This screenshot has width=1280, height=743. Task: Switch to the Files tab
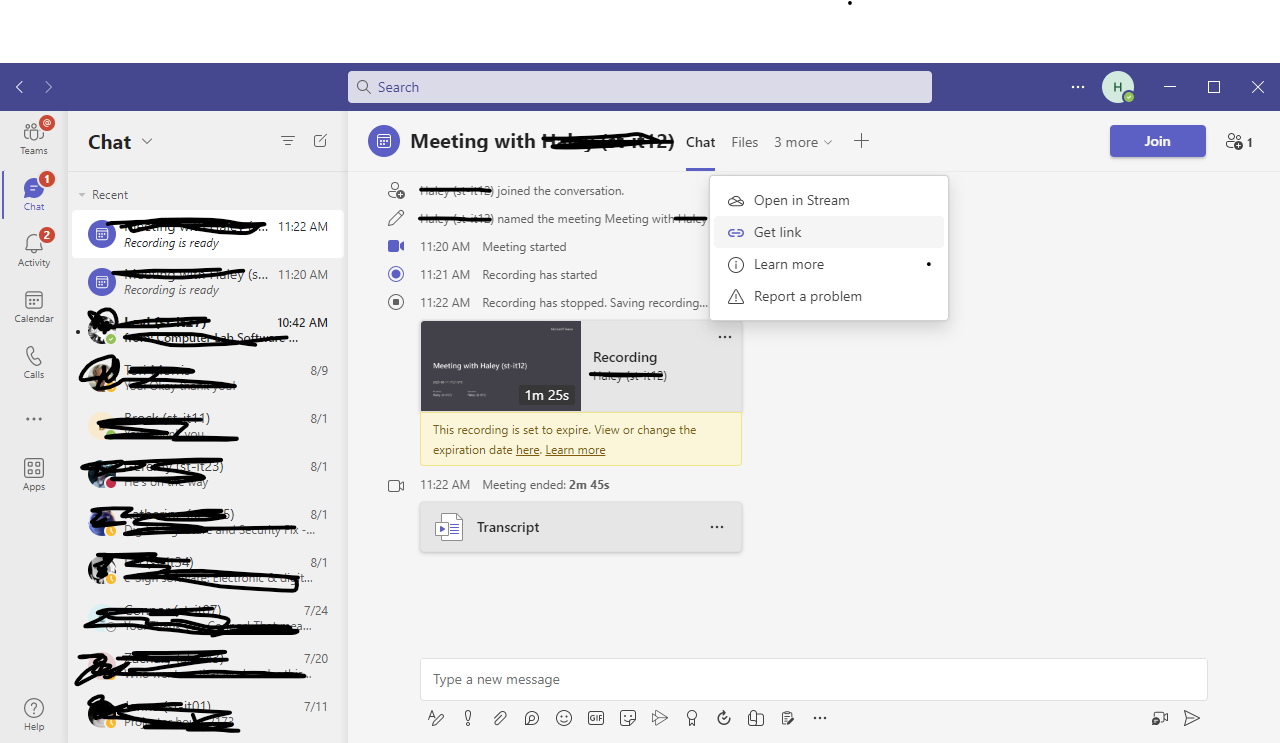[x=745, y=142]
